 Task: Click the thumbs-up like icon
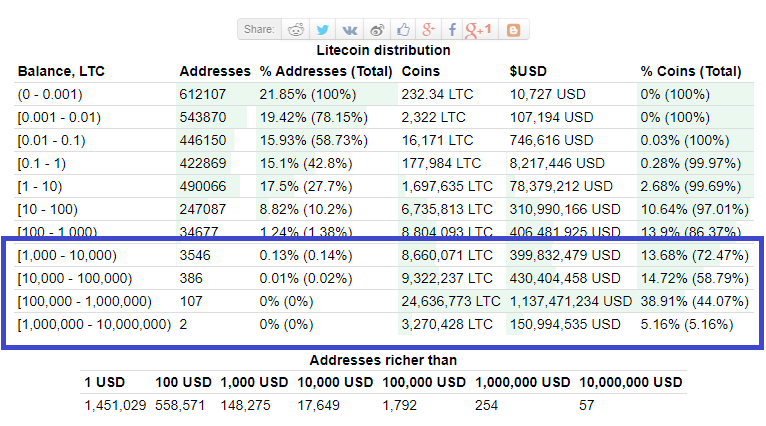[x=403, y=30]
